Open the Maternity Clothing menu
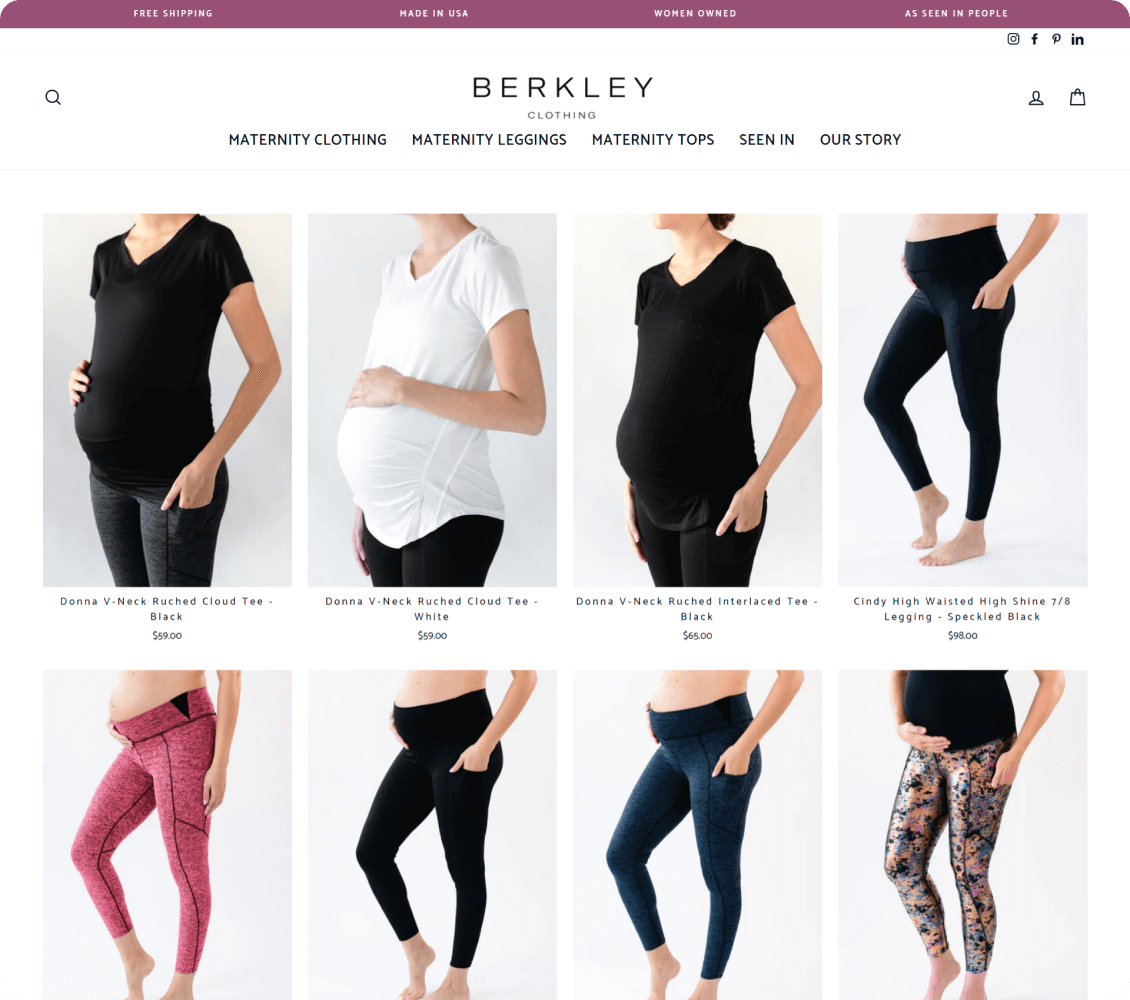The height and width of the screenshot is (1000, 1130). 308,140
